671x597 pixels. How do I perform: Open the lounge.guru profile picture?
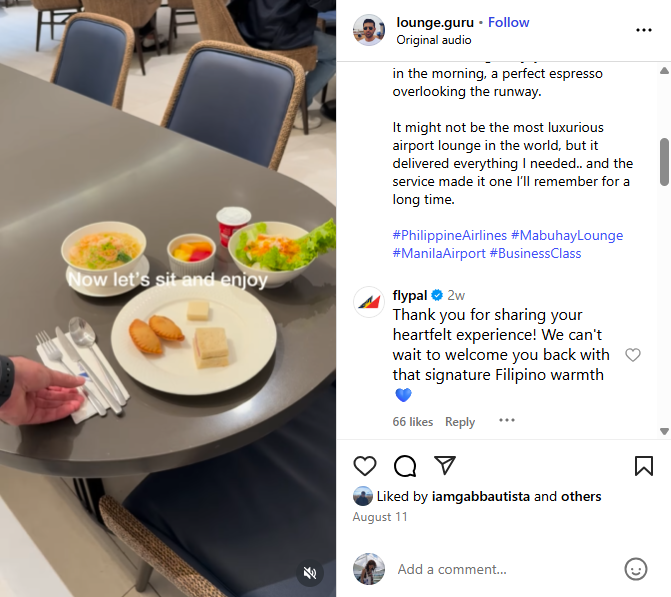tap(369, 30)
